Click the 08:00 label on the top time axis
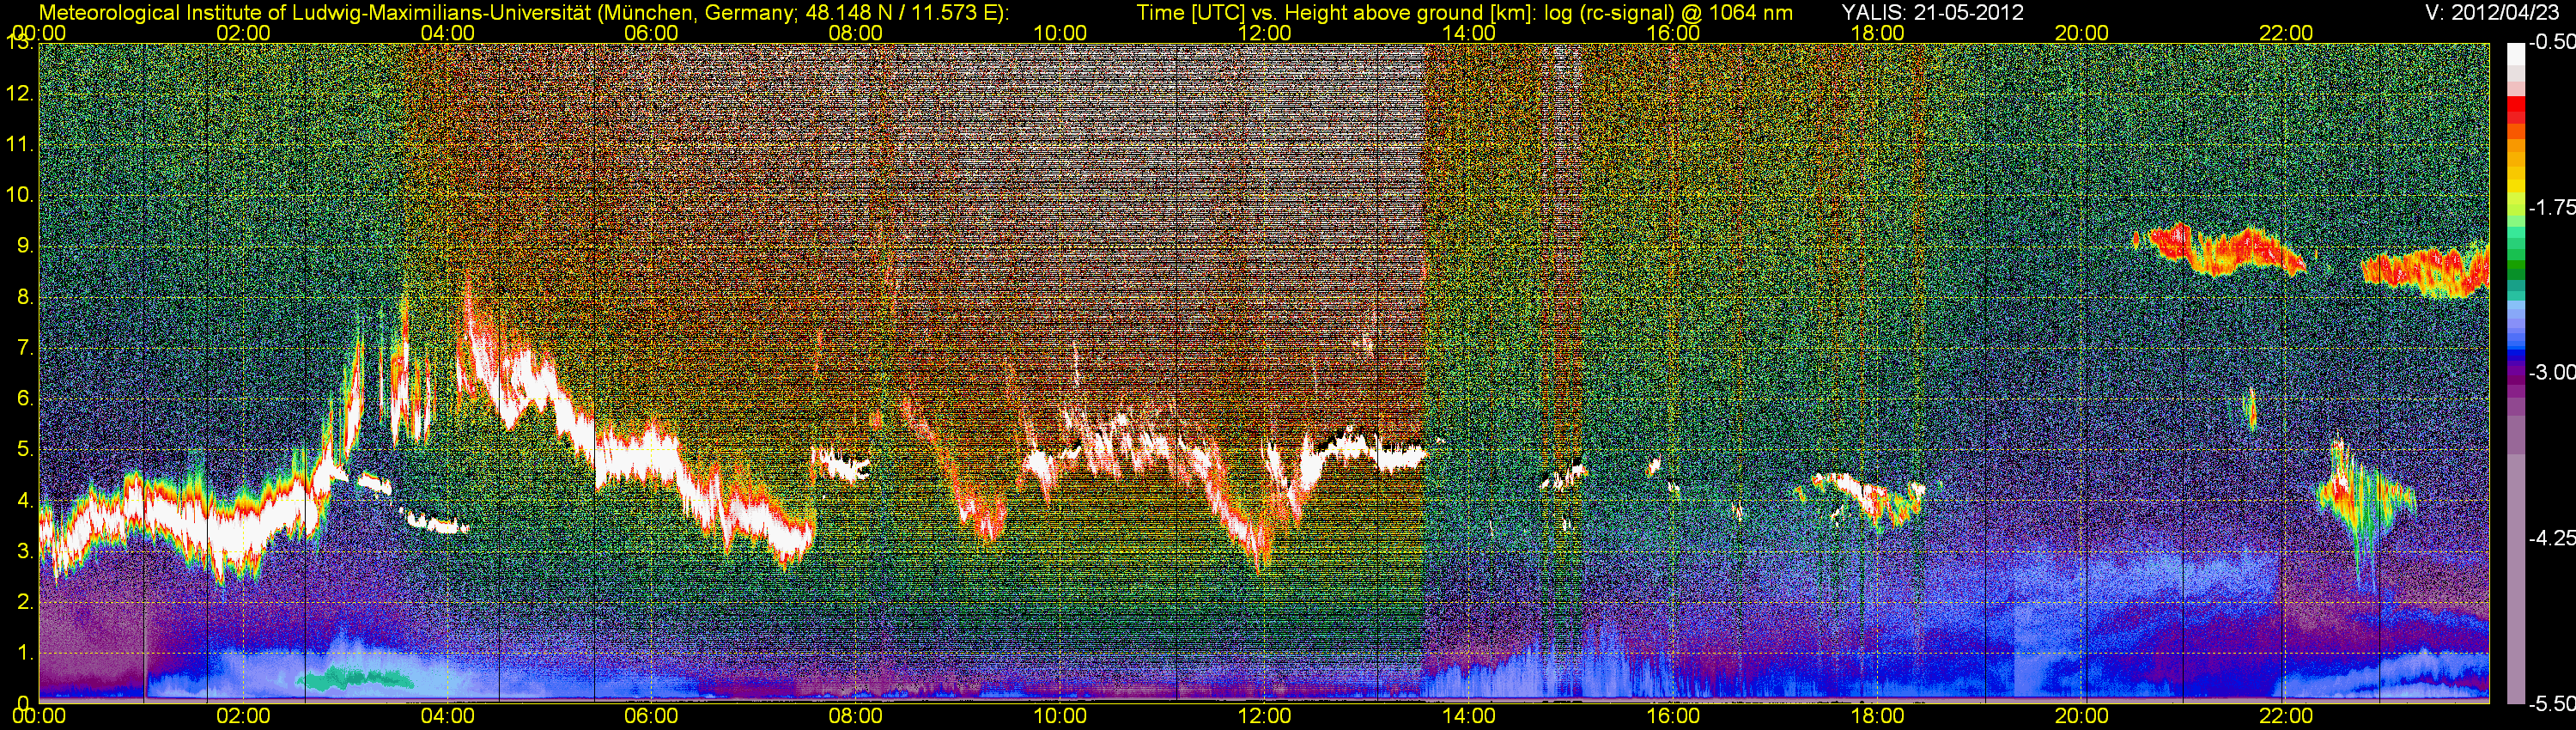The width and height of the screenshot is (2576, 730). (x=856, y=33)
